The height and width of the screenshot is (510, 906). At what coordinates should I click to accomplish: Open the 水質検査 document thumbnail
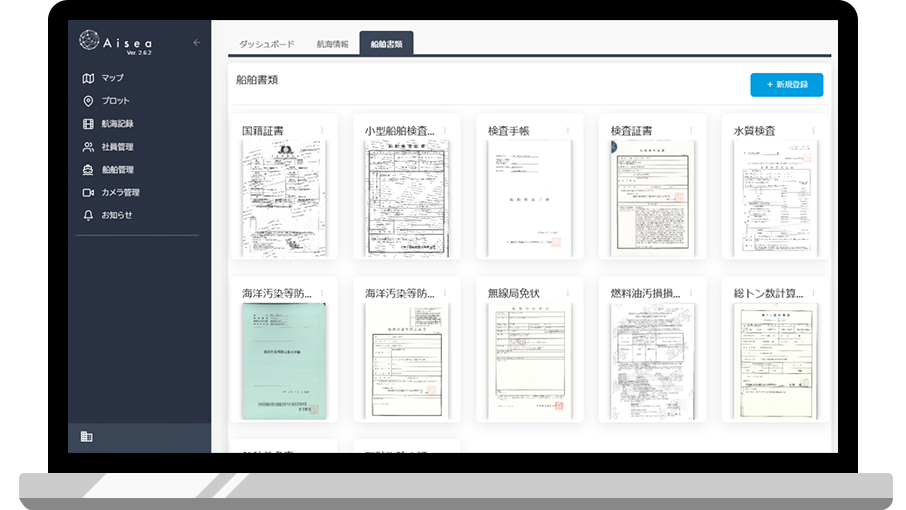(775, 199)
